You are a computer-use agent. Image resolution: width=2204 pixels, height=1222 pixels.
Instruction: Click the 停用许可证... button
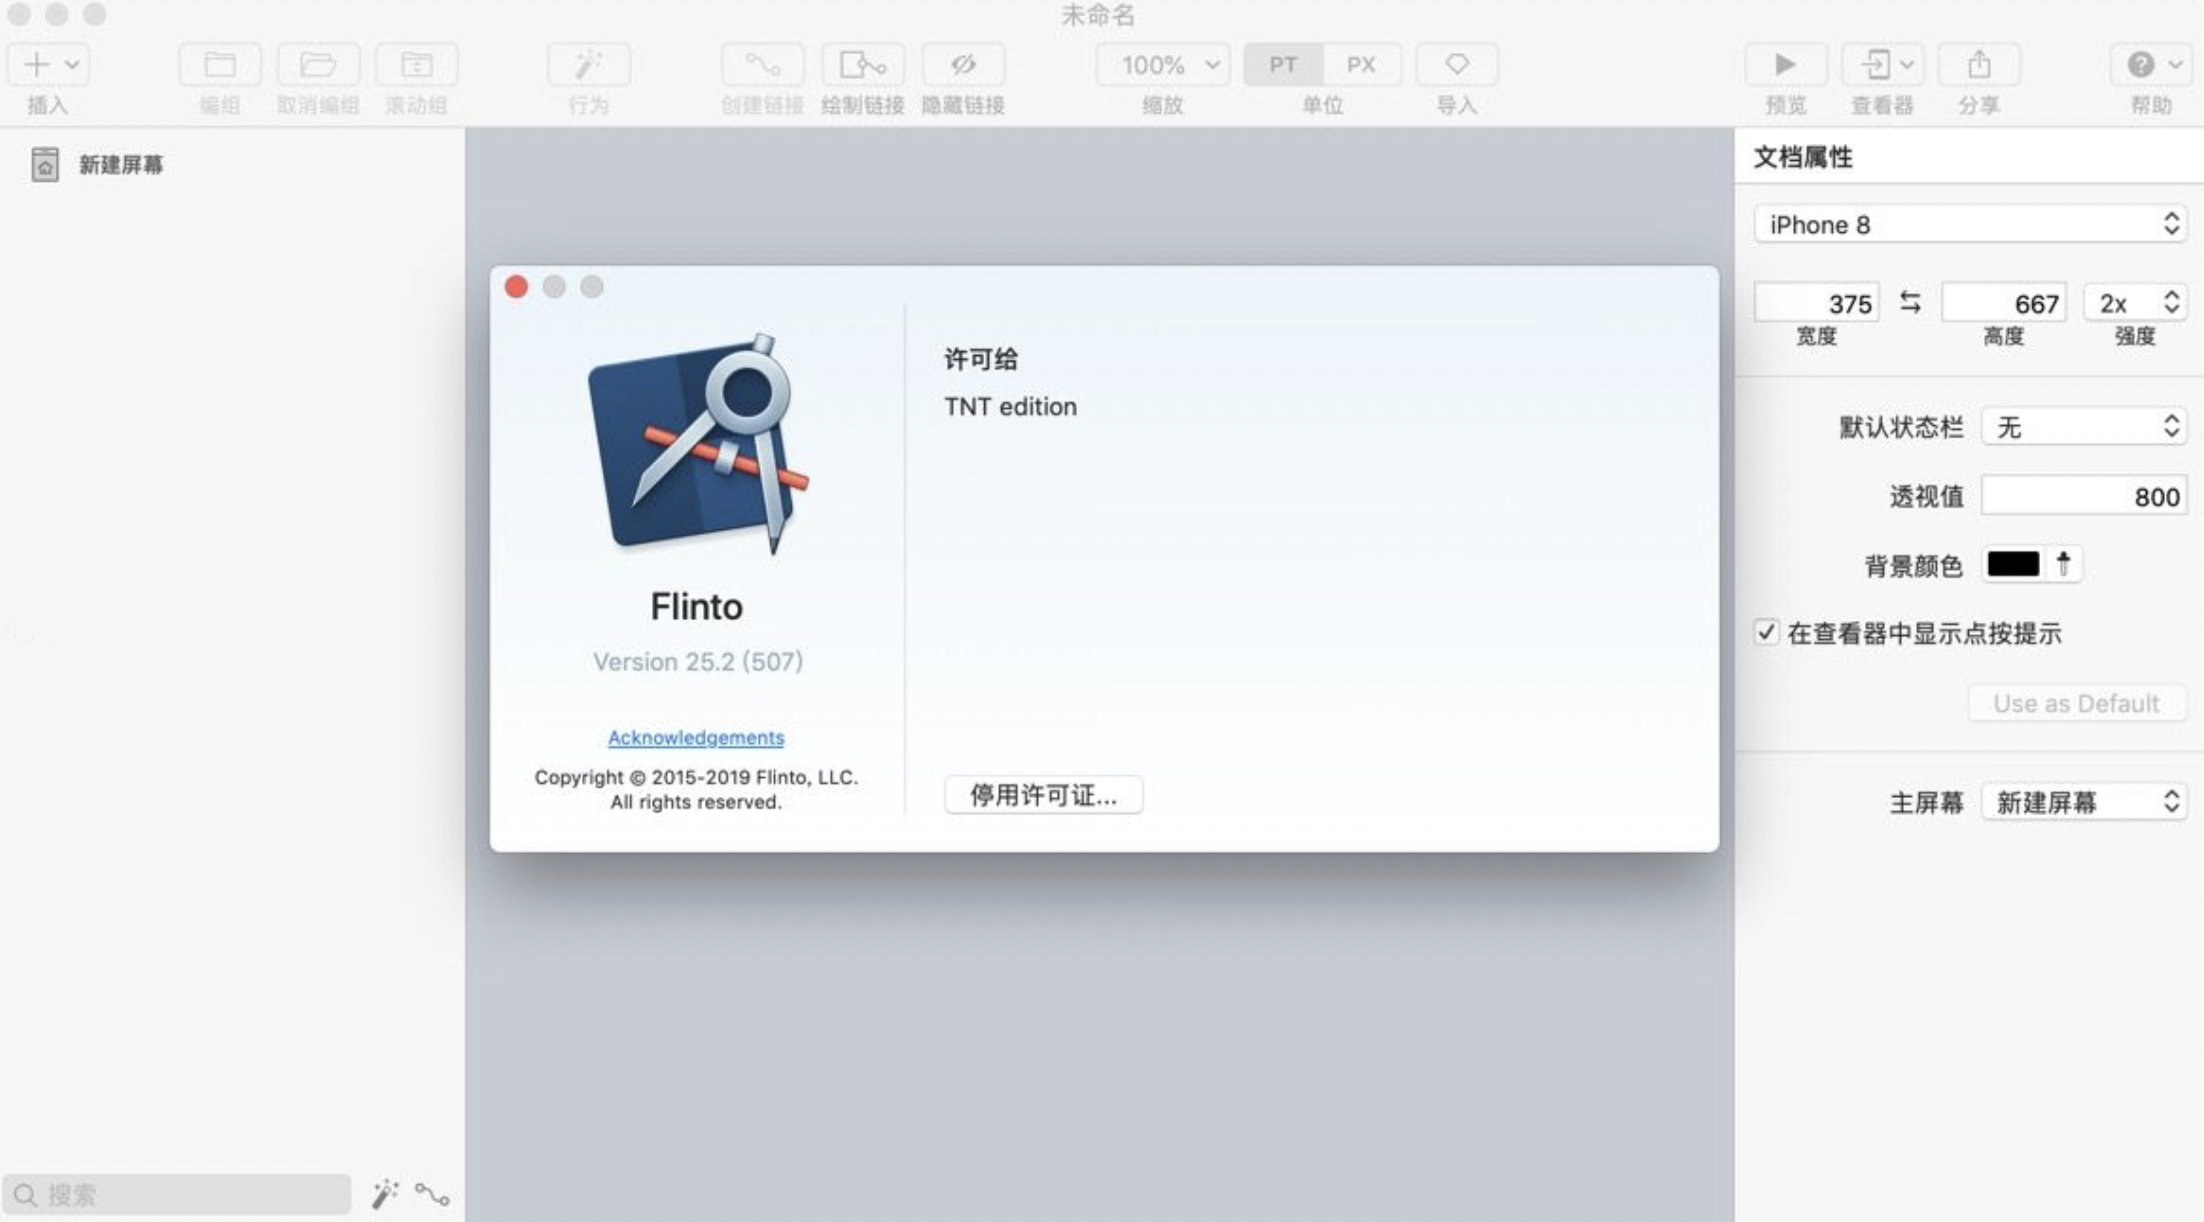(x=1043, y=795)
